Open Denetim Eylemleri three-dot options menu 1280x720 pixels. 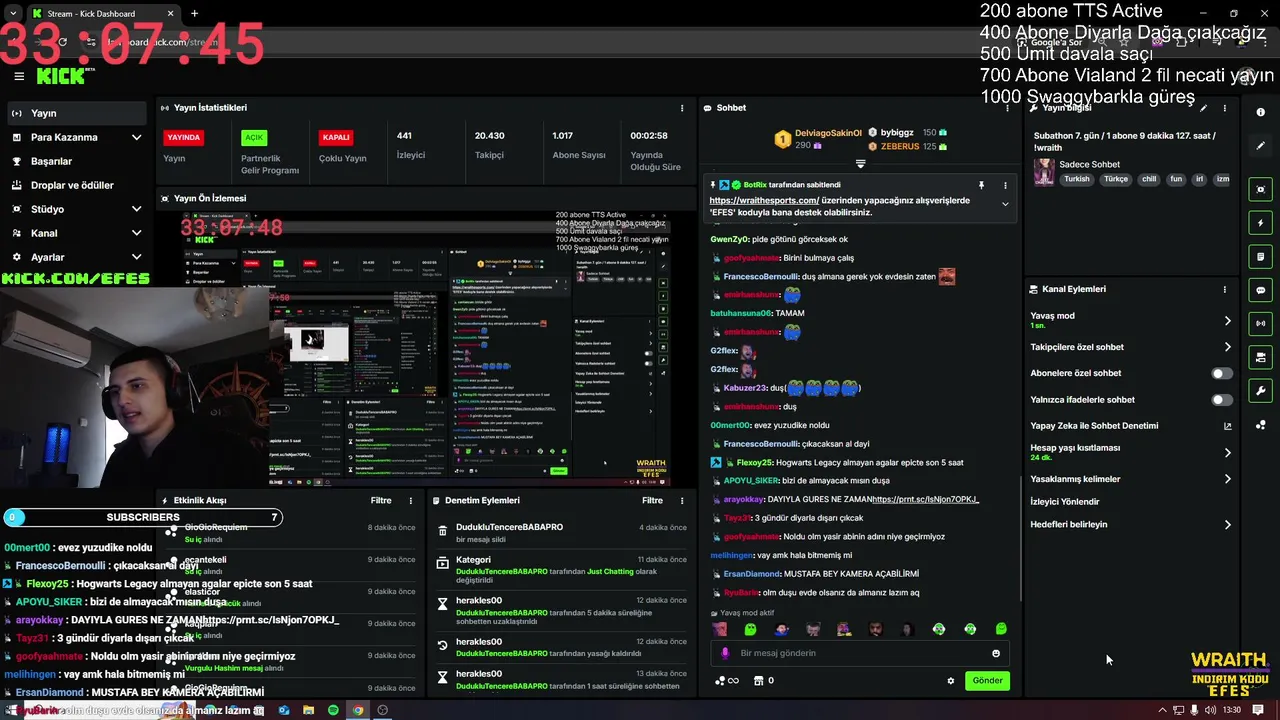point(682,500)
